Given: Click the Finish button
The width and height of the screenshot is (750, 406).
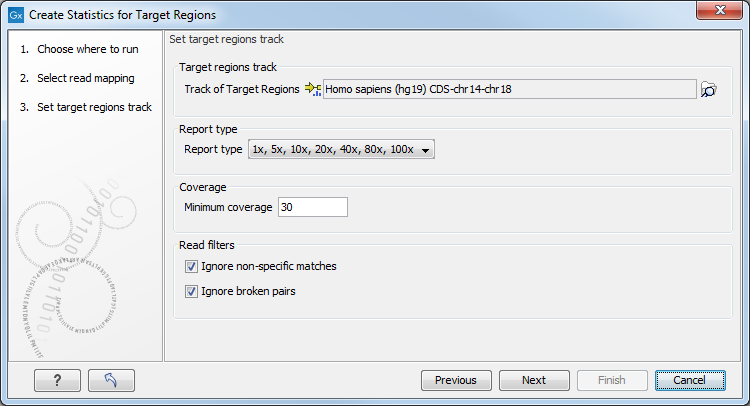Looking at the screenshot, I should (x=612, y=380).
